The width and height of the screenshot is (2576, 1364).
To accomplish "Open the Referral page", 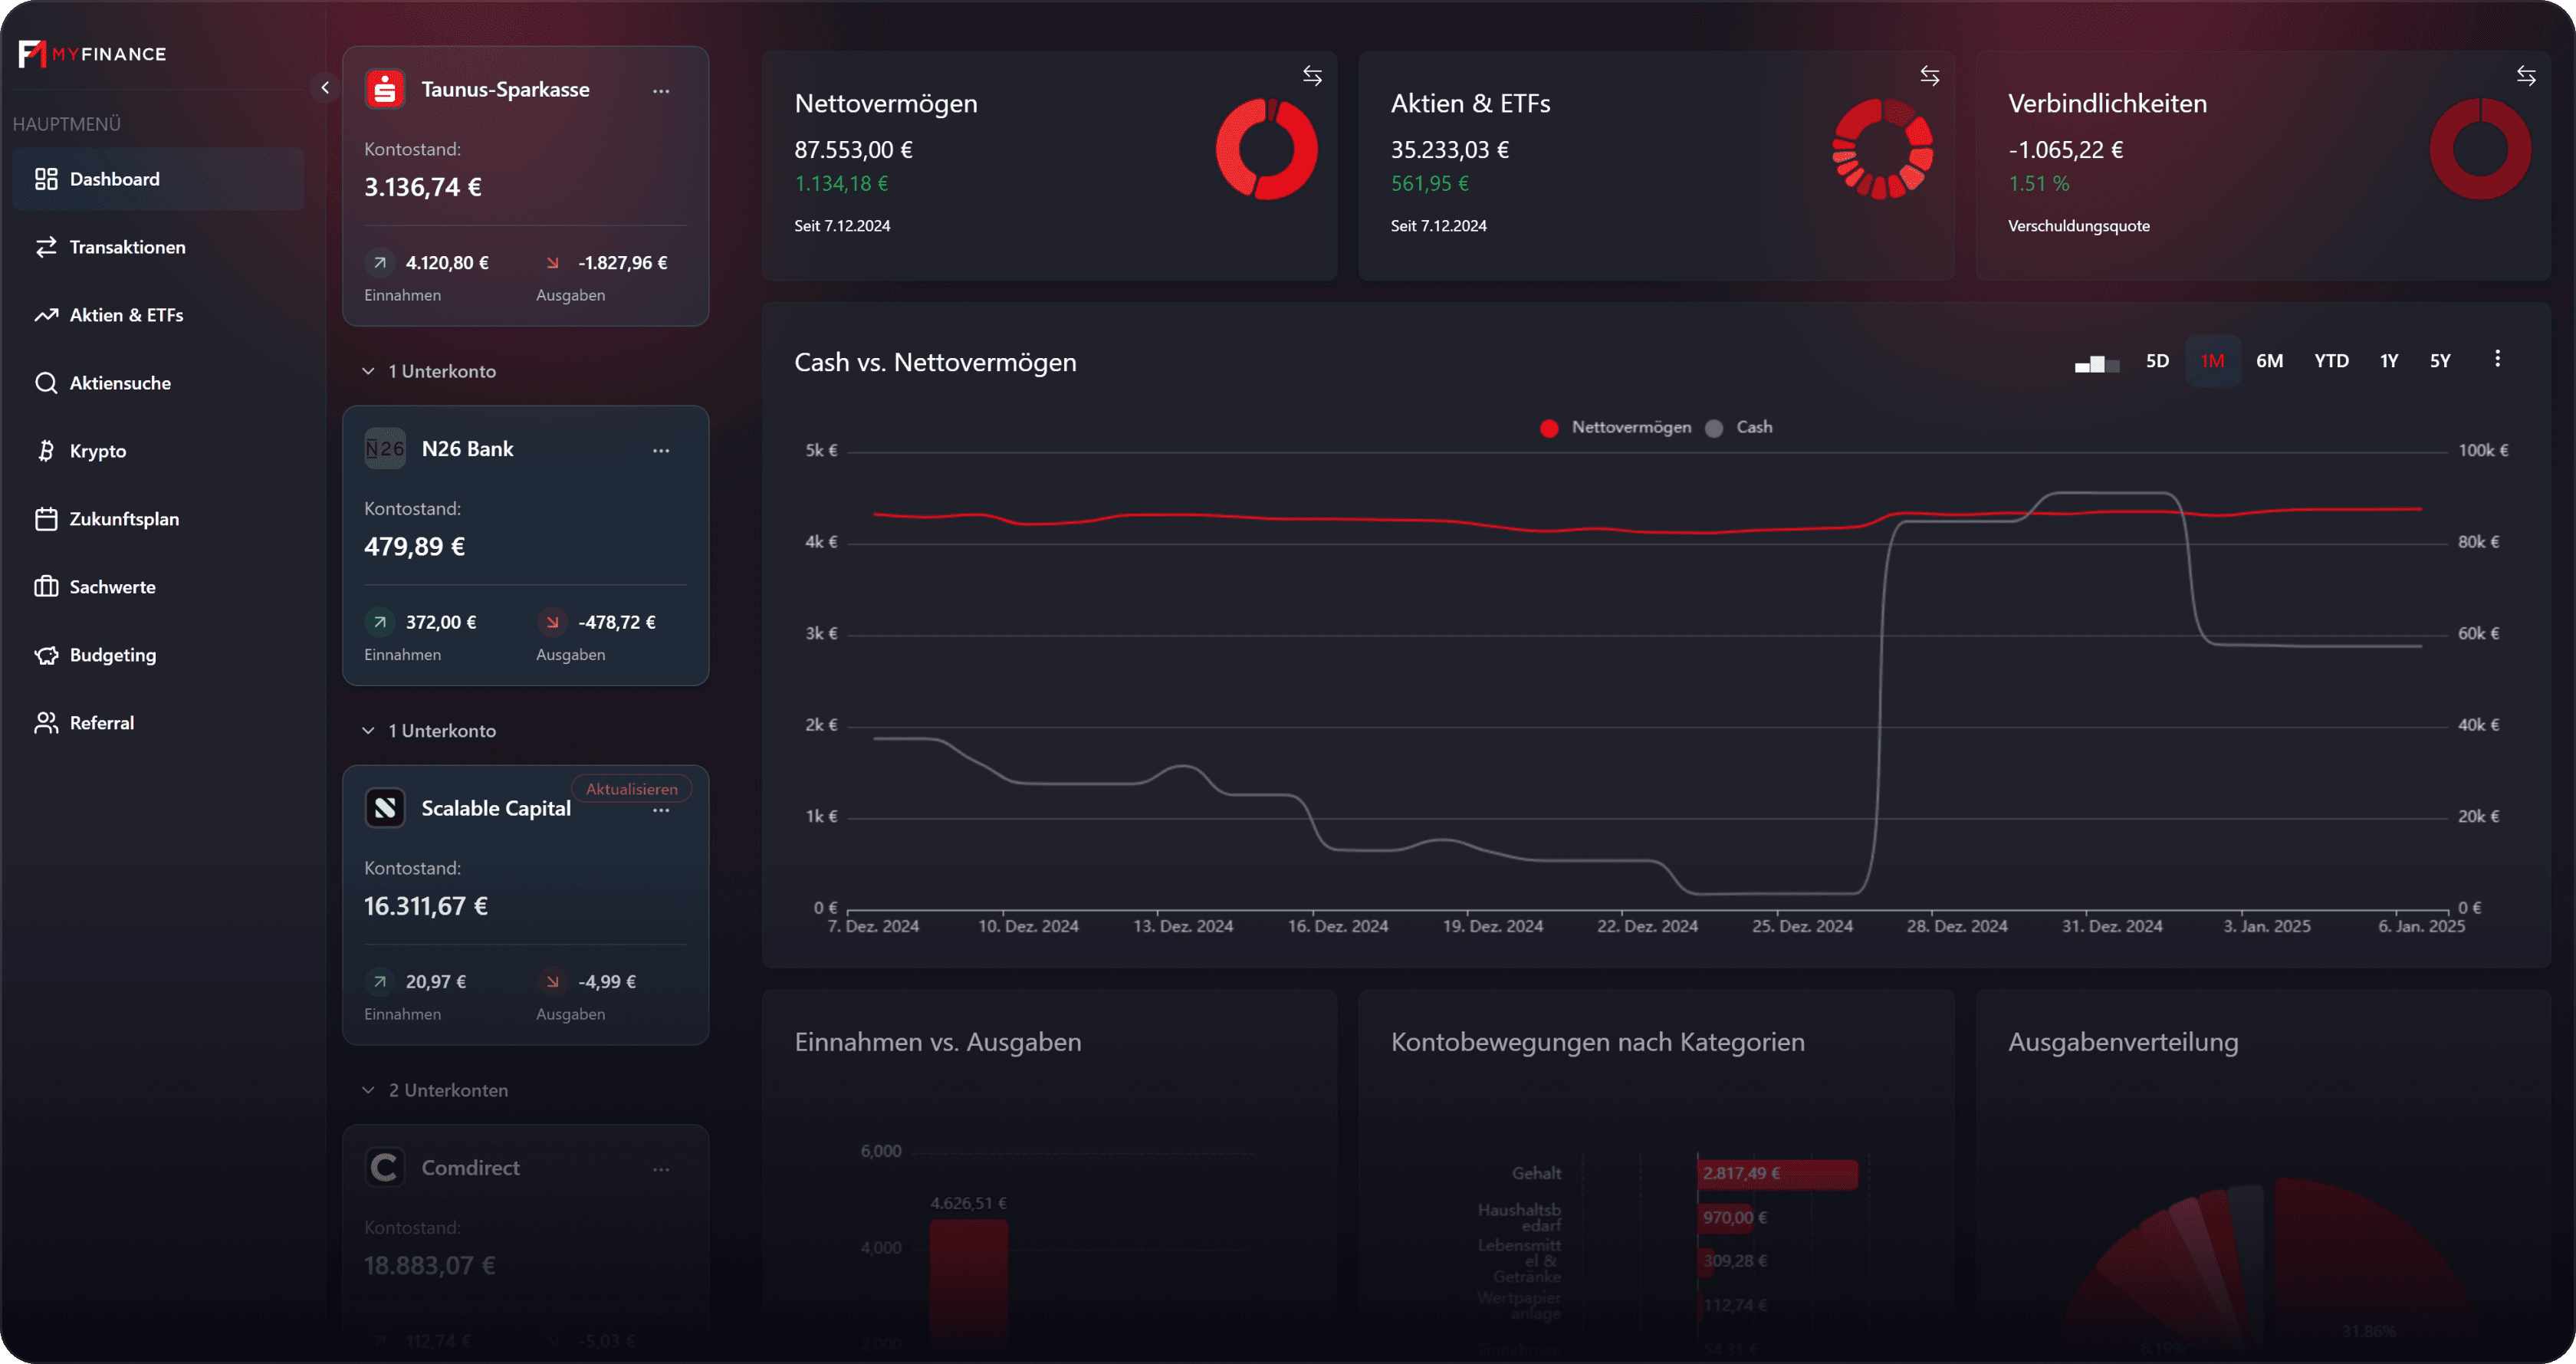I will click(158, 723).
